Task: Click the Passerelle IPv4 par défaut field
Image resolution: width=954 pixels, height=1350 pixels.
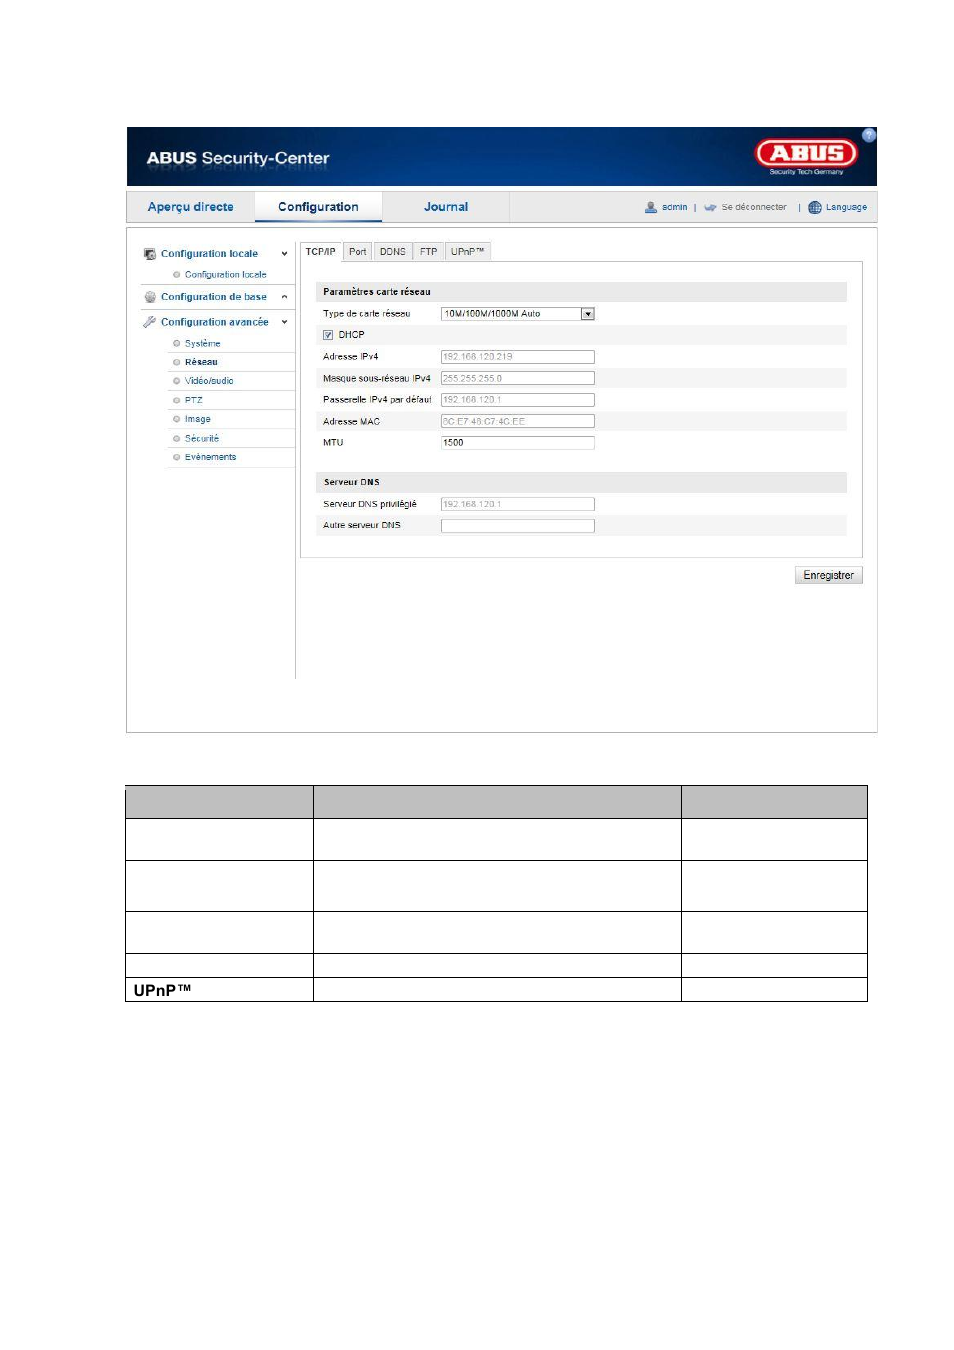Action: (x=518, y=400)
